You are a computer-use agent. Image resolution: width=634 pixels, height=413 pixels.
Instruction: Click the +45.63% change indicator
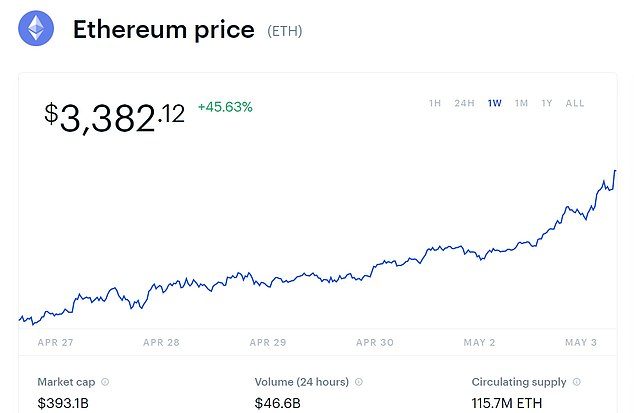225,106
